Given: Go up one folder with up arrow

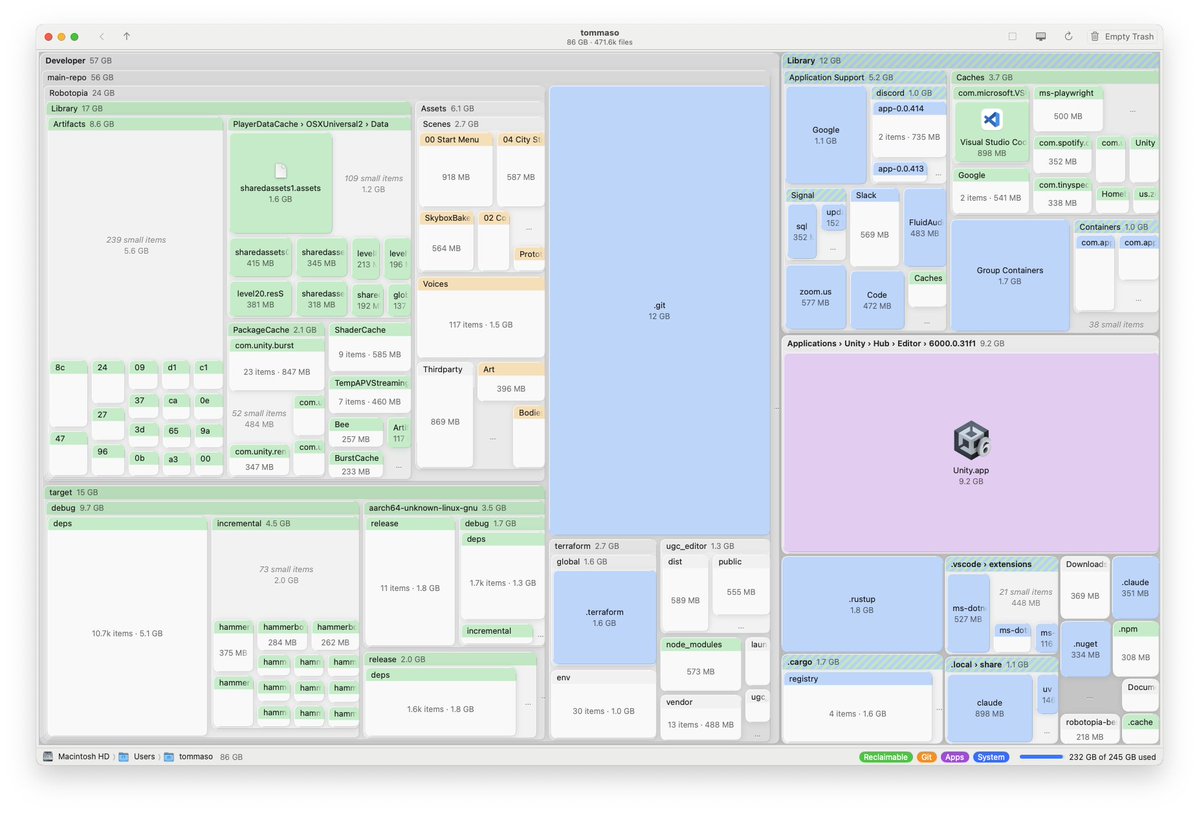Looking at the screenshot, I should [x=127, y=36].
